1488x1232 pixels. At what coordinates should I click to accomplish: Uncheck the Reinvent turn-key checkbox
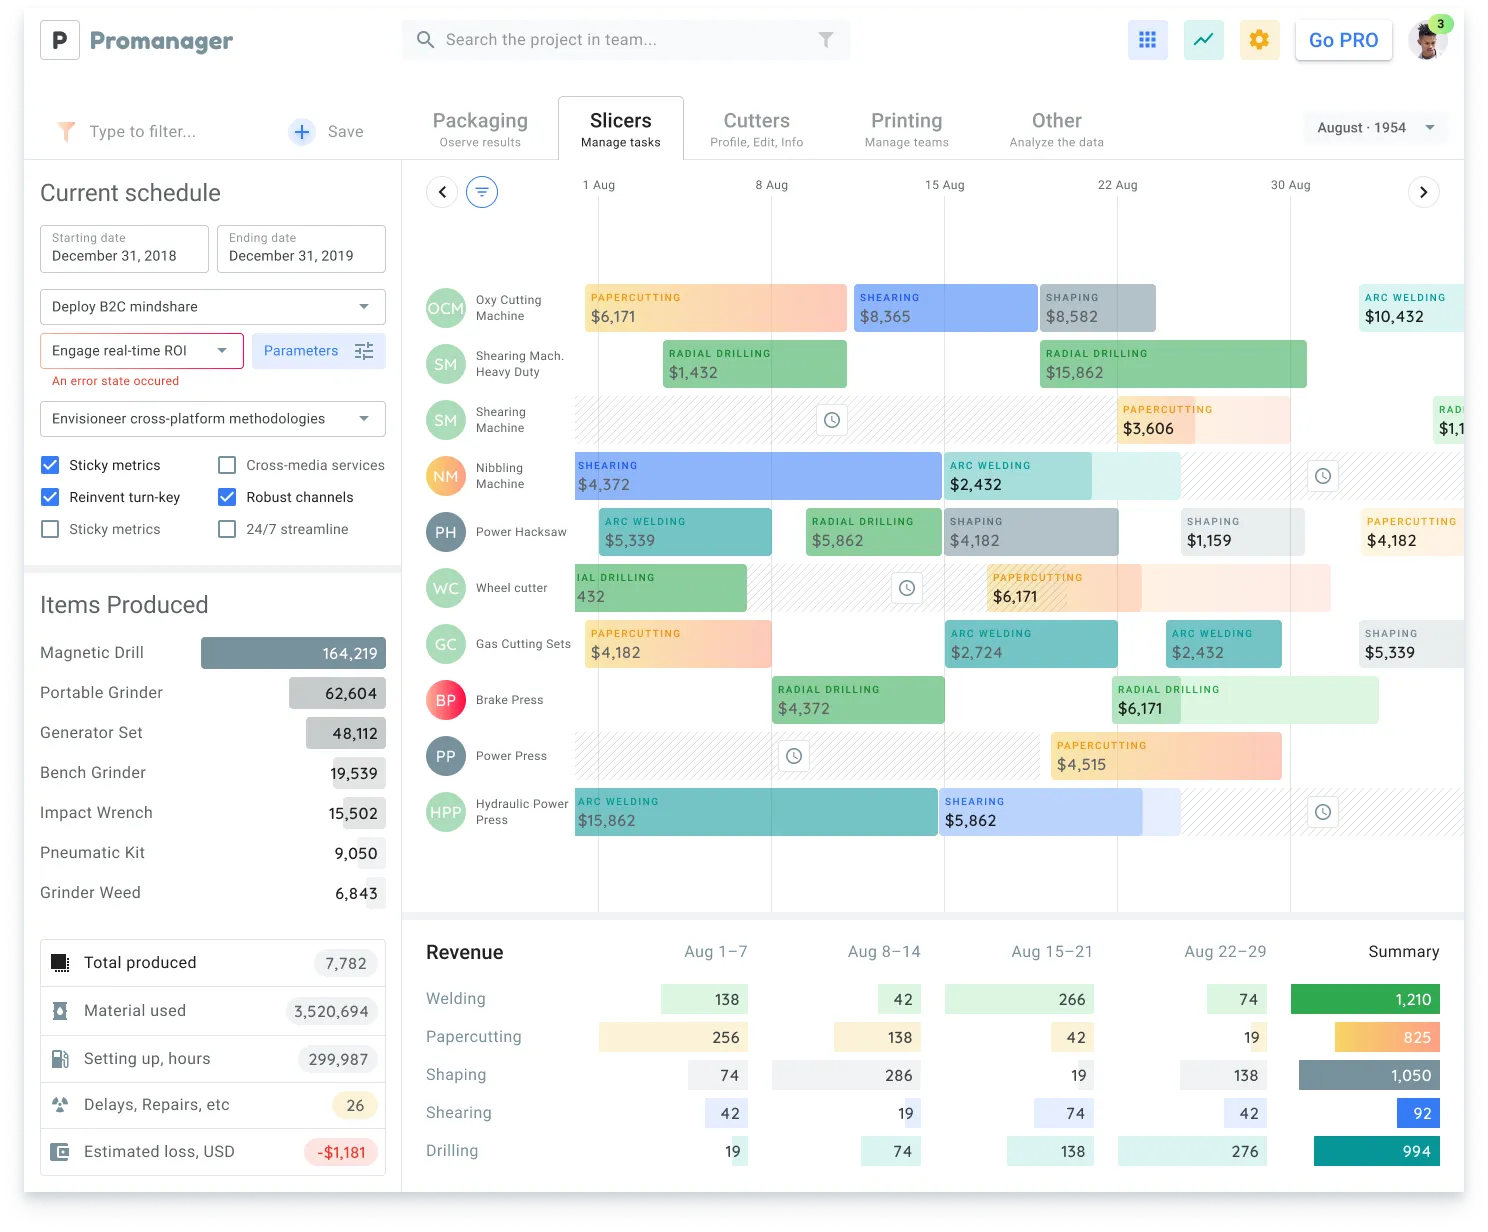[x=50, y=497]
